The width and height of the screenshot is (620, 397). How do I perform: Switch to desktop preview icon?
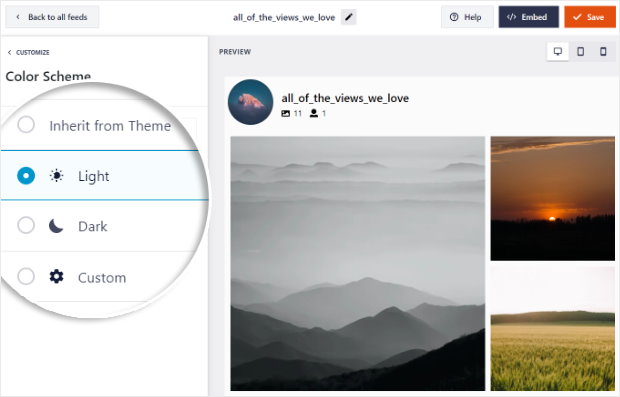point(558,51)
